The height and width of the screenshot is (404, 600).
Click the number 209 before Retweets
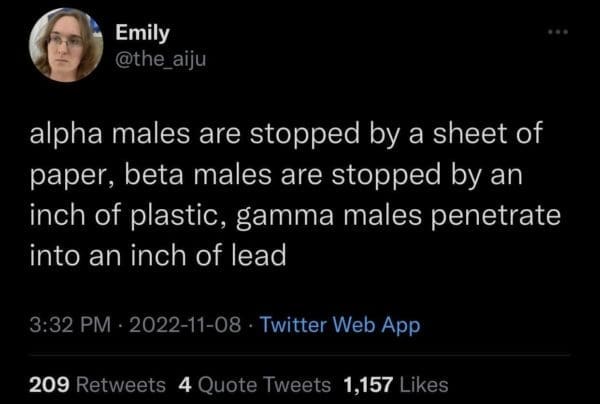click(49, 383)
